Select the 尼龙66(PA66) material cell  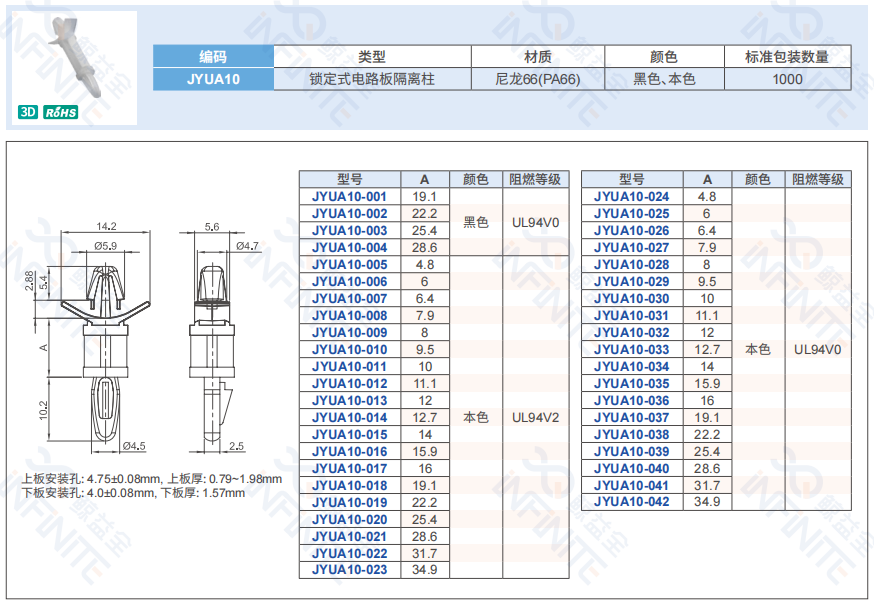pos(537,79)
